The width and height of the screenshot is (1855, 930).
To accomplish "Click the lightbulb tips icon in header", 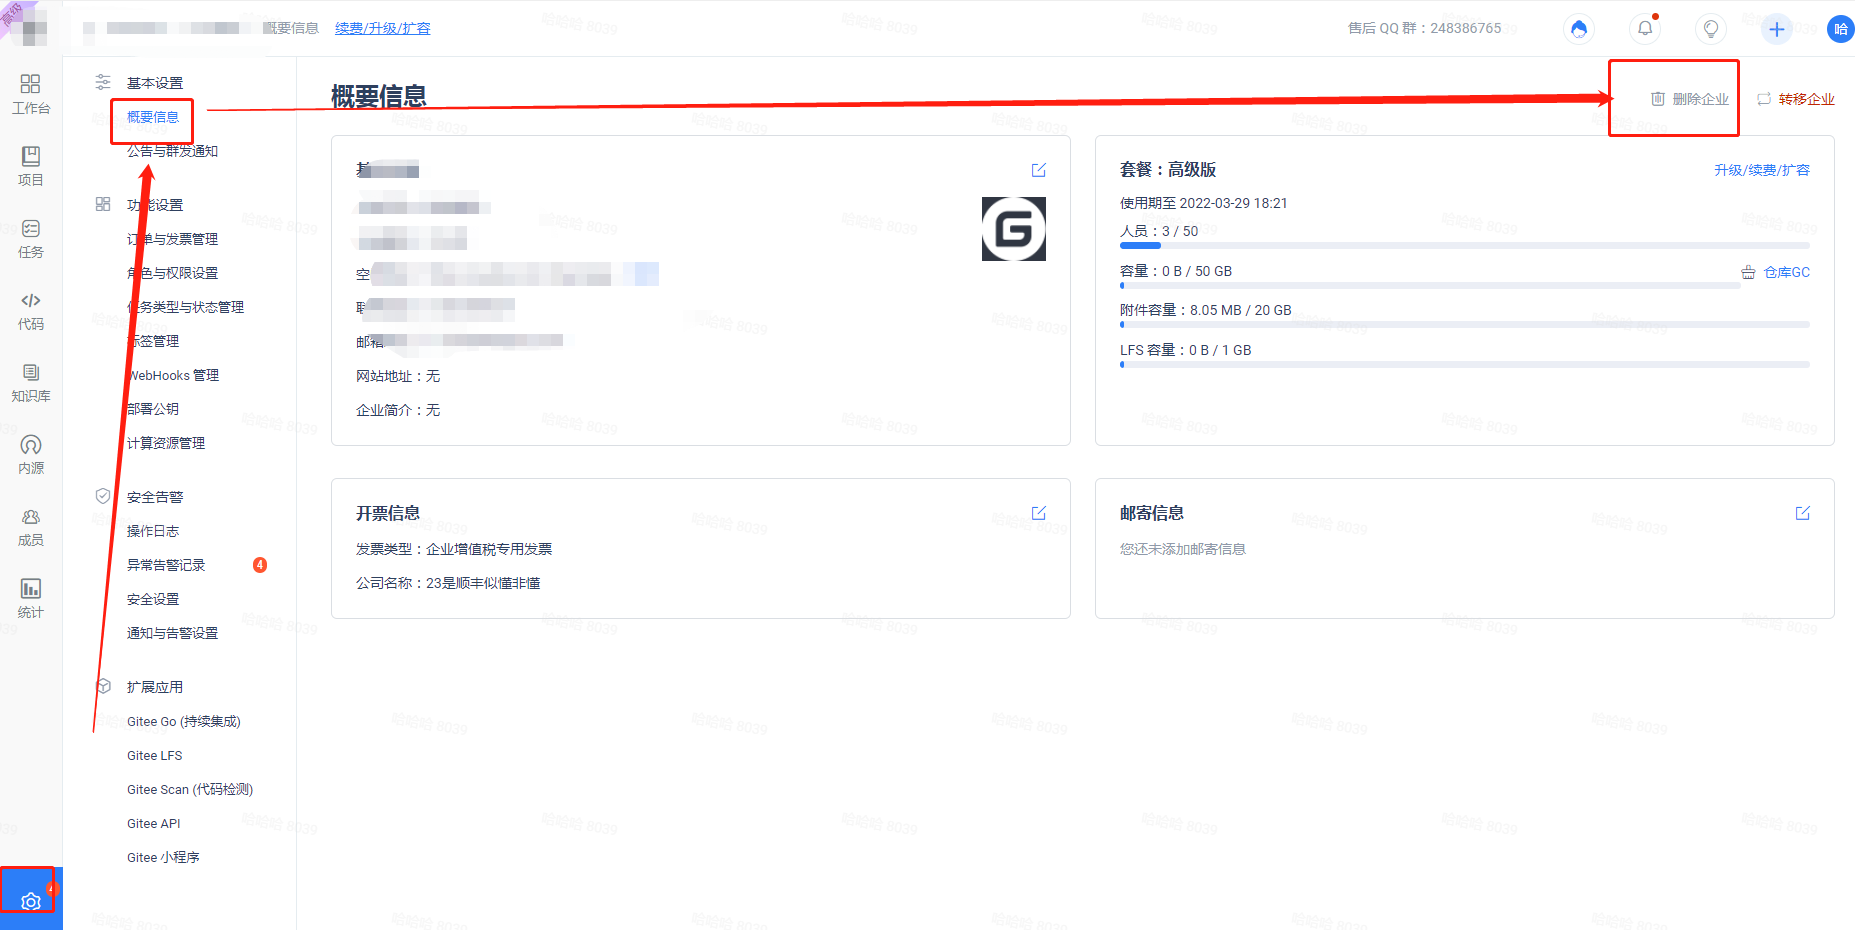I will [1711, 28].
